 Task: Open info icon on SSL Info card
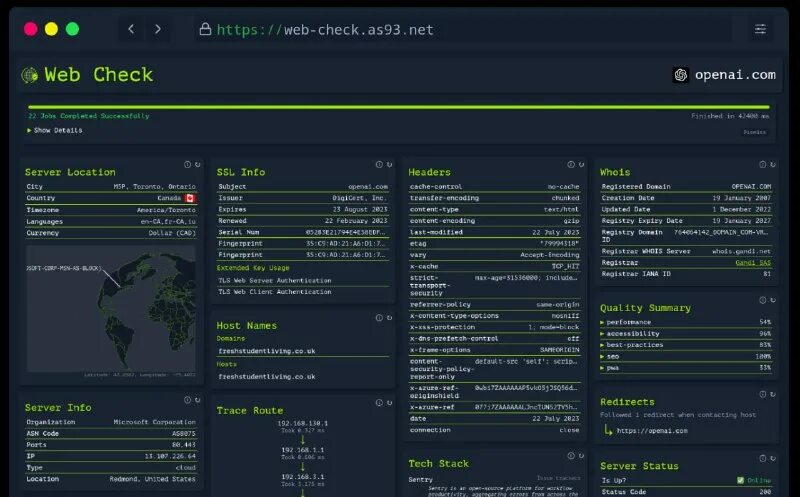coord(379,164)
